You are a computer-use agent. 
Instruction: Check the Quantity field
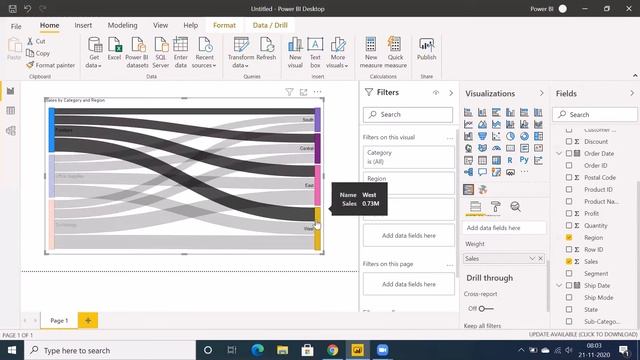point(569,225)
